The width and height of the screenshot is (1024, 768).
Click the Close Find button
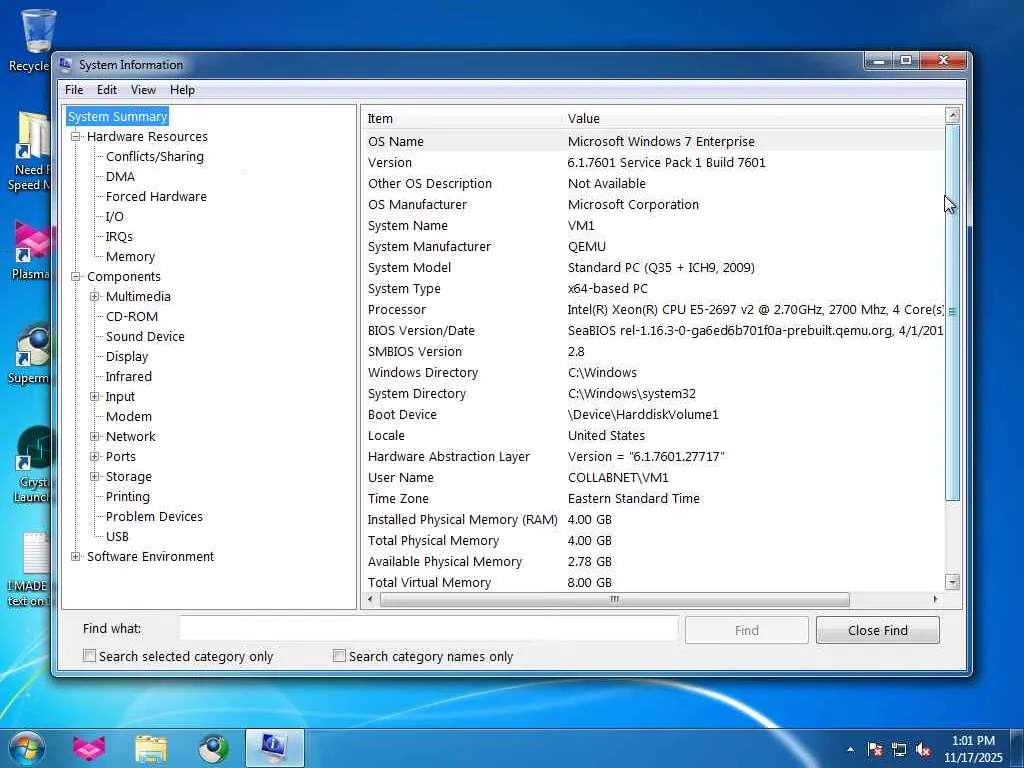(878, 630)
